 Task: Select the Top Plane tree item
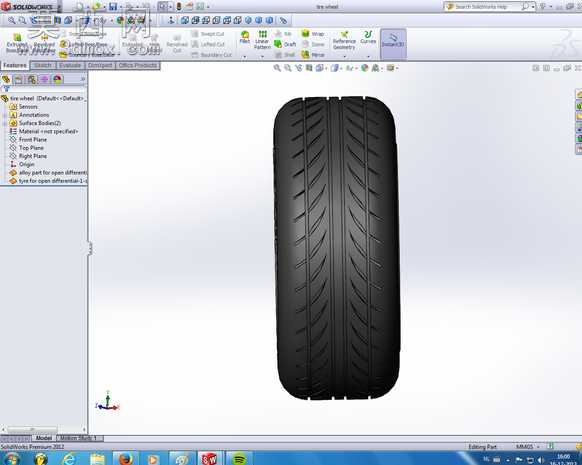[27, 148]
